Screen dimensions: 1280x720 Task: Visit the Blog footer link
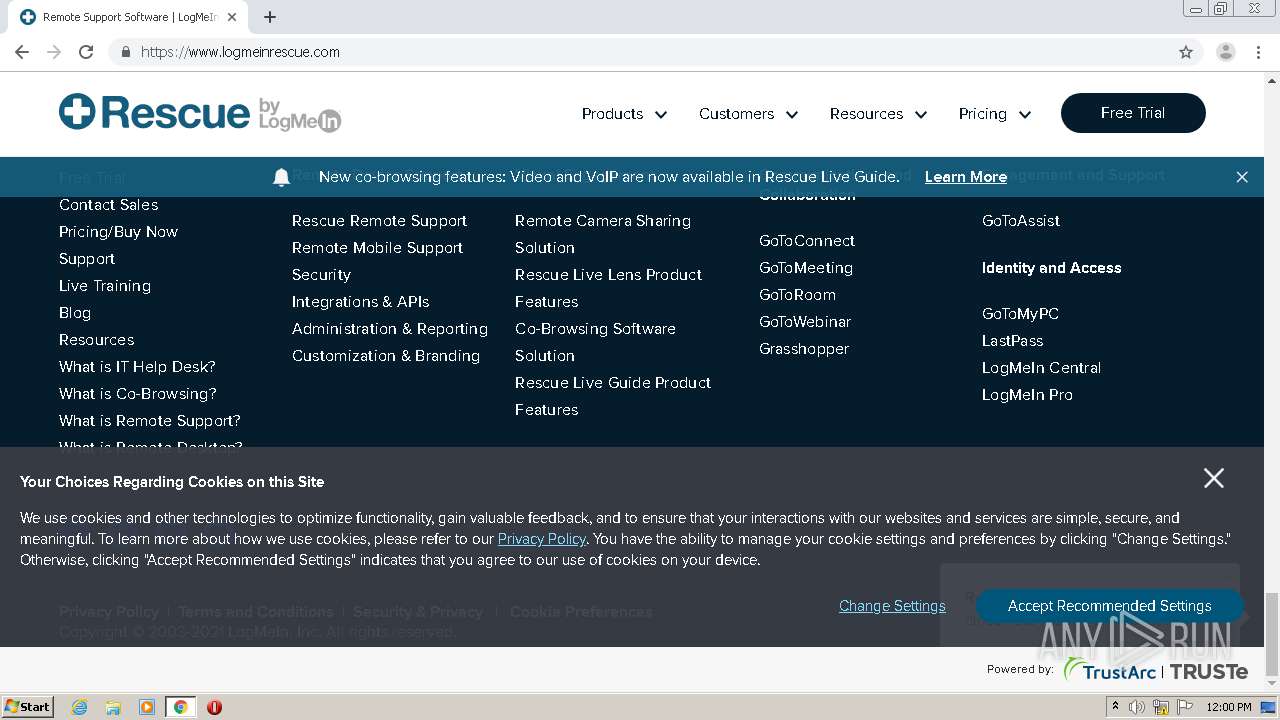pos(75,313)
